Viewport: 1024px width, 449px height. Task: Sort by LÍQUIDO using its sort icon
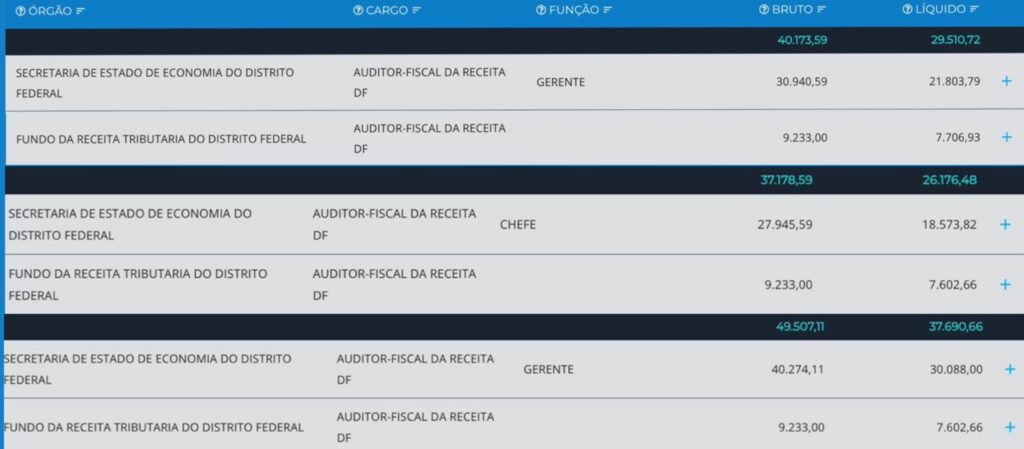tap(973, 10)
